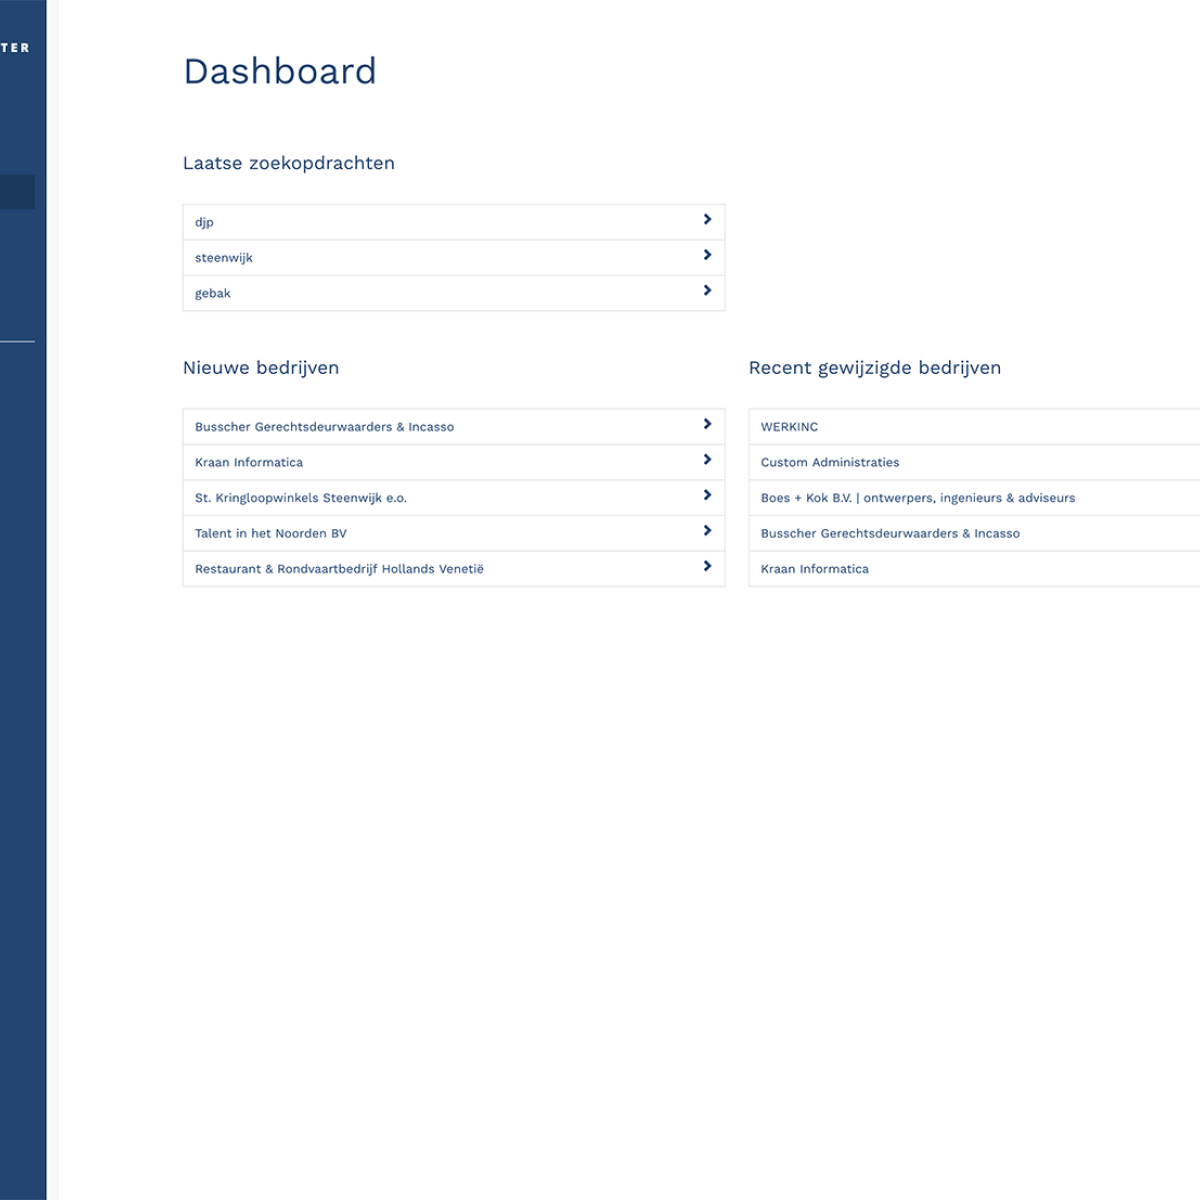Open Busscher Gerechtsdeurwaarders & Incasso under Nieuwe bedrijven

(324, 427)
